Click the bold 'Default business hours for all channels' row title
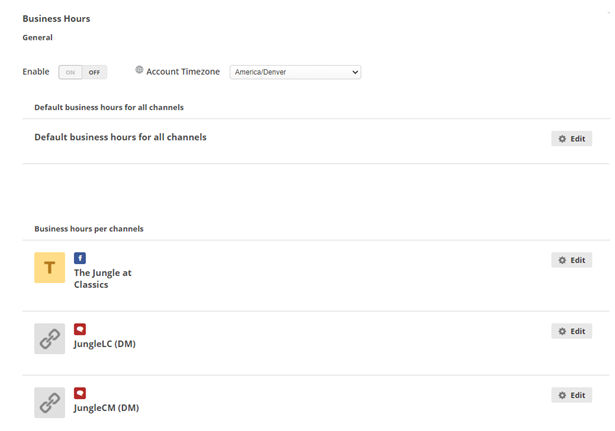 (120, 137)
